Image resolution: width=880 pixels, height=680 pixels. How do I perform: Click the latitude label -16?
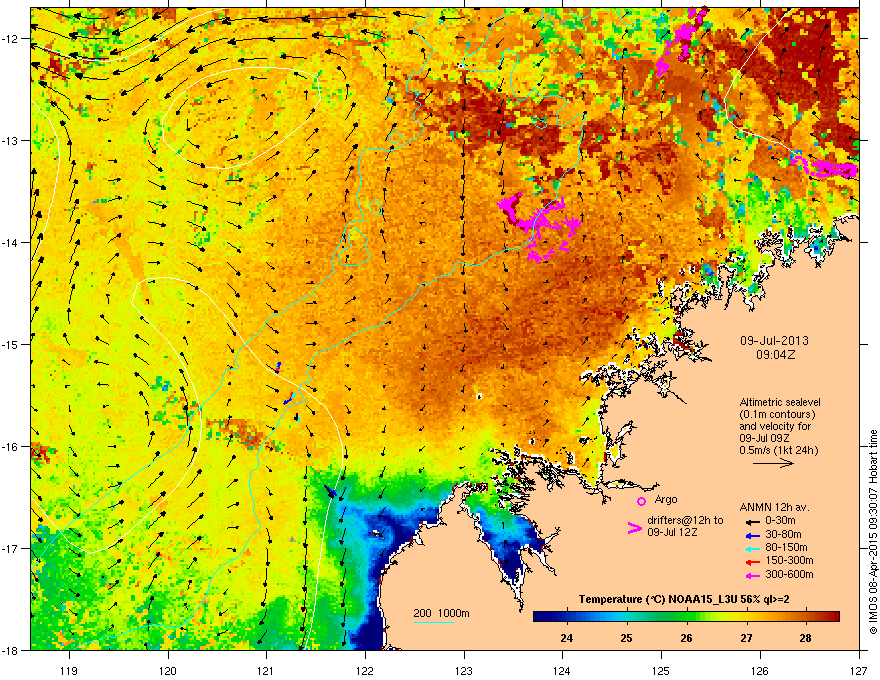(11, 446)
